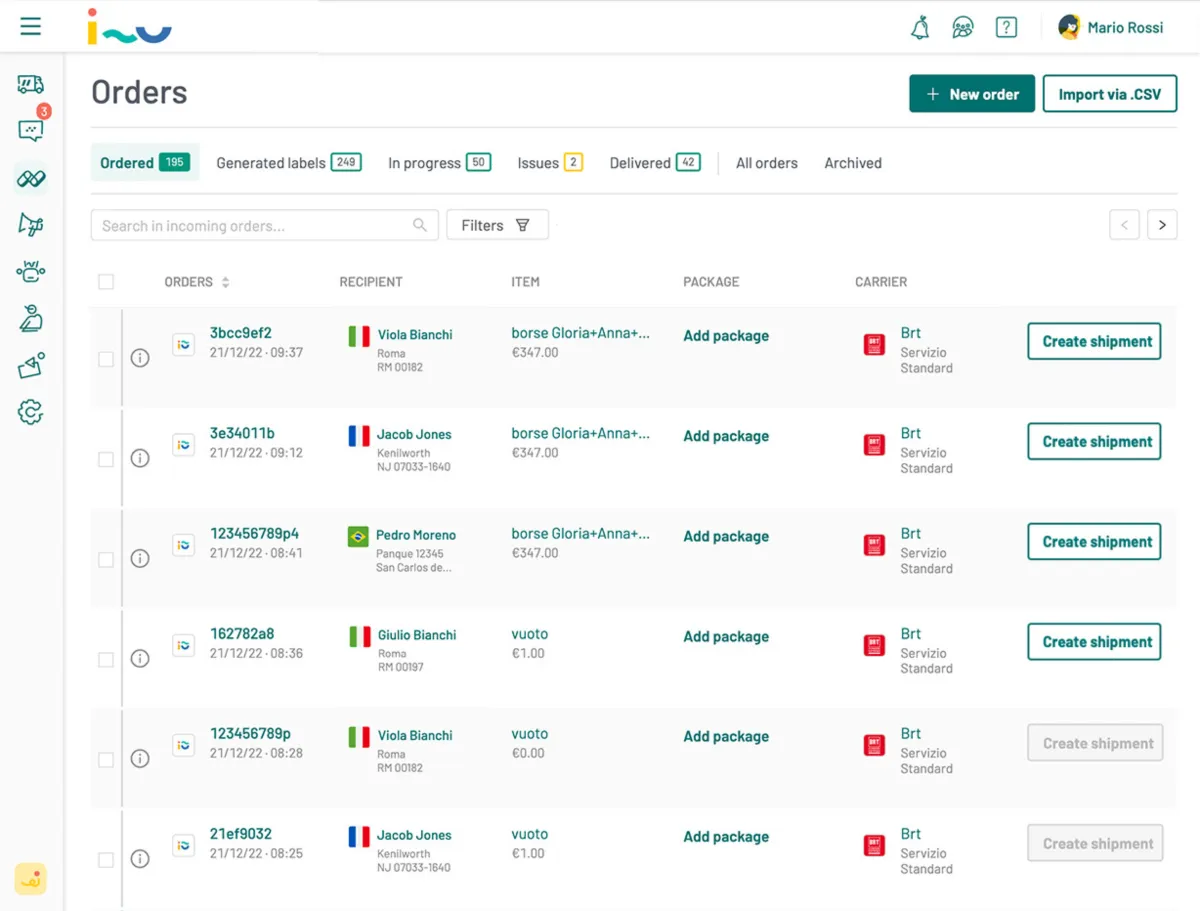Check the box for order 21ef9032
Screen dimensions: 1200x911
[106, 859]
